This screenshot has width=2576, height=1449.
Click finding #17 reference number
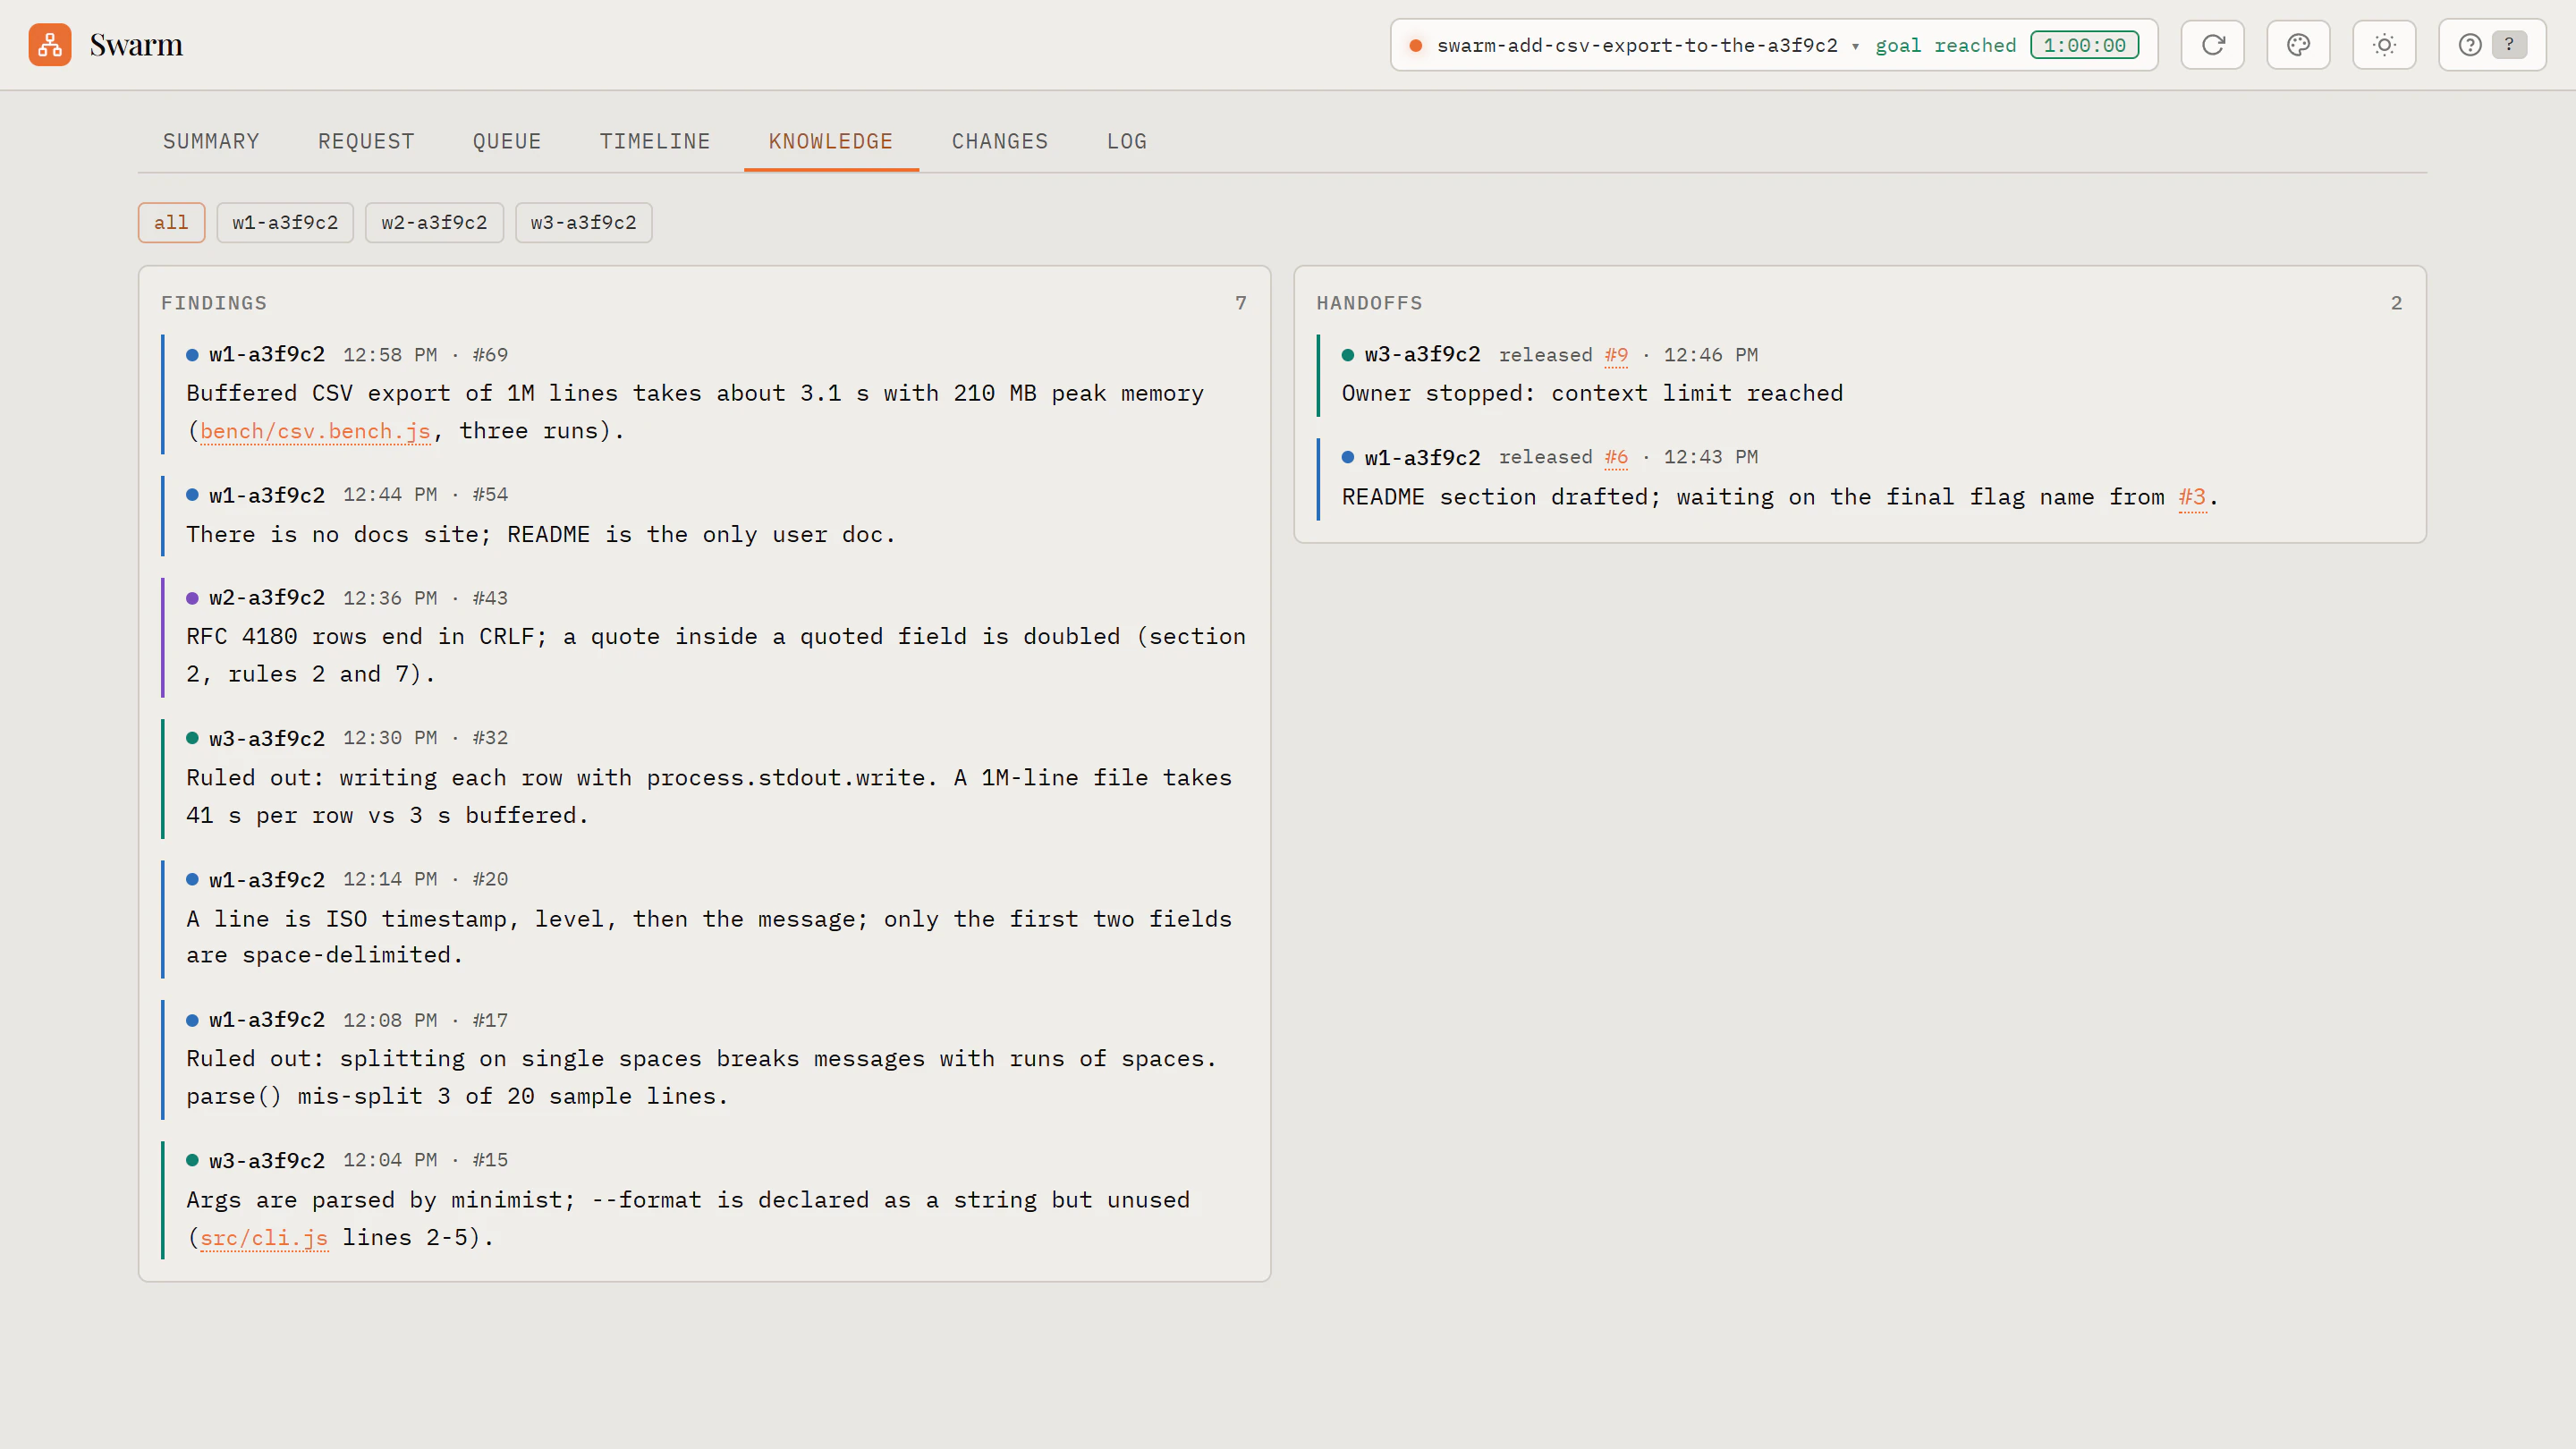(x=490, y=1020)
